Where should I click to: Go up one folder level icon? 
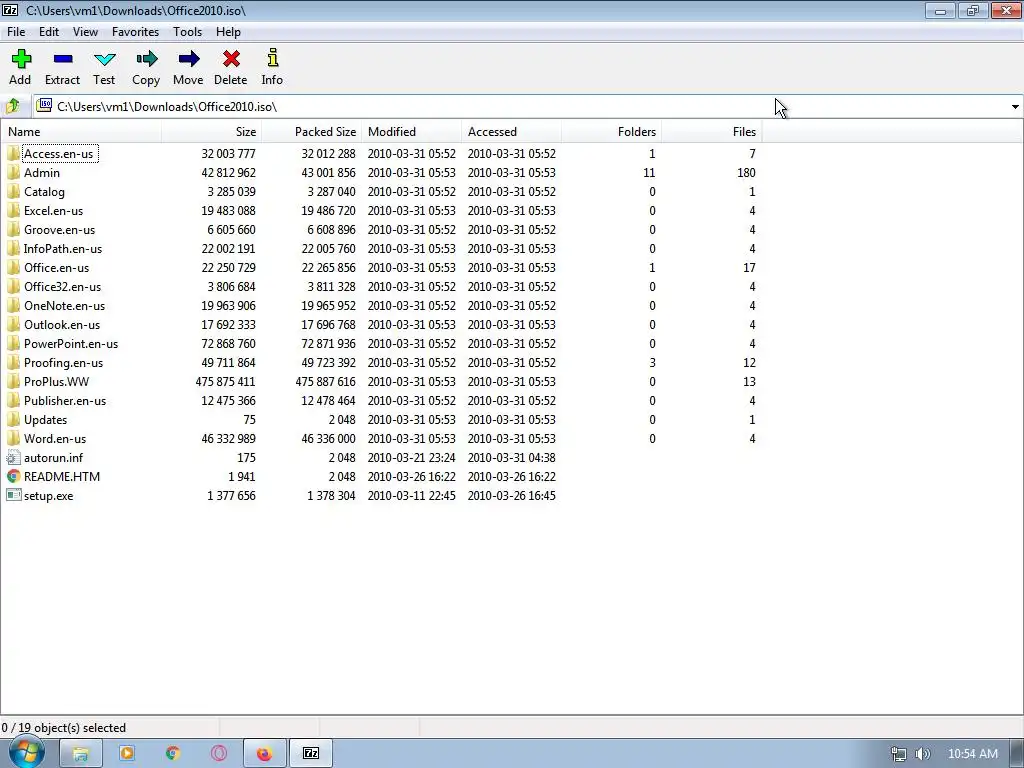[13, 106]
